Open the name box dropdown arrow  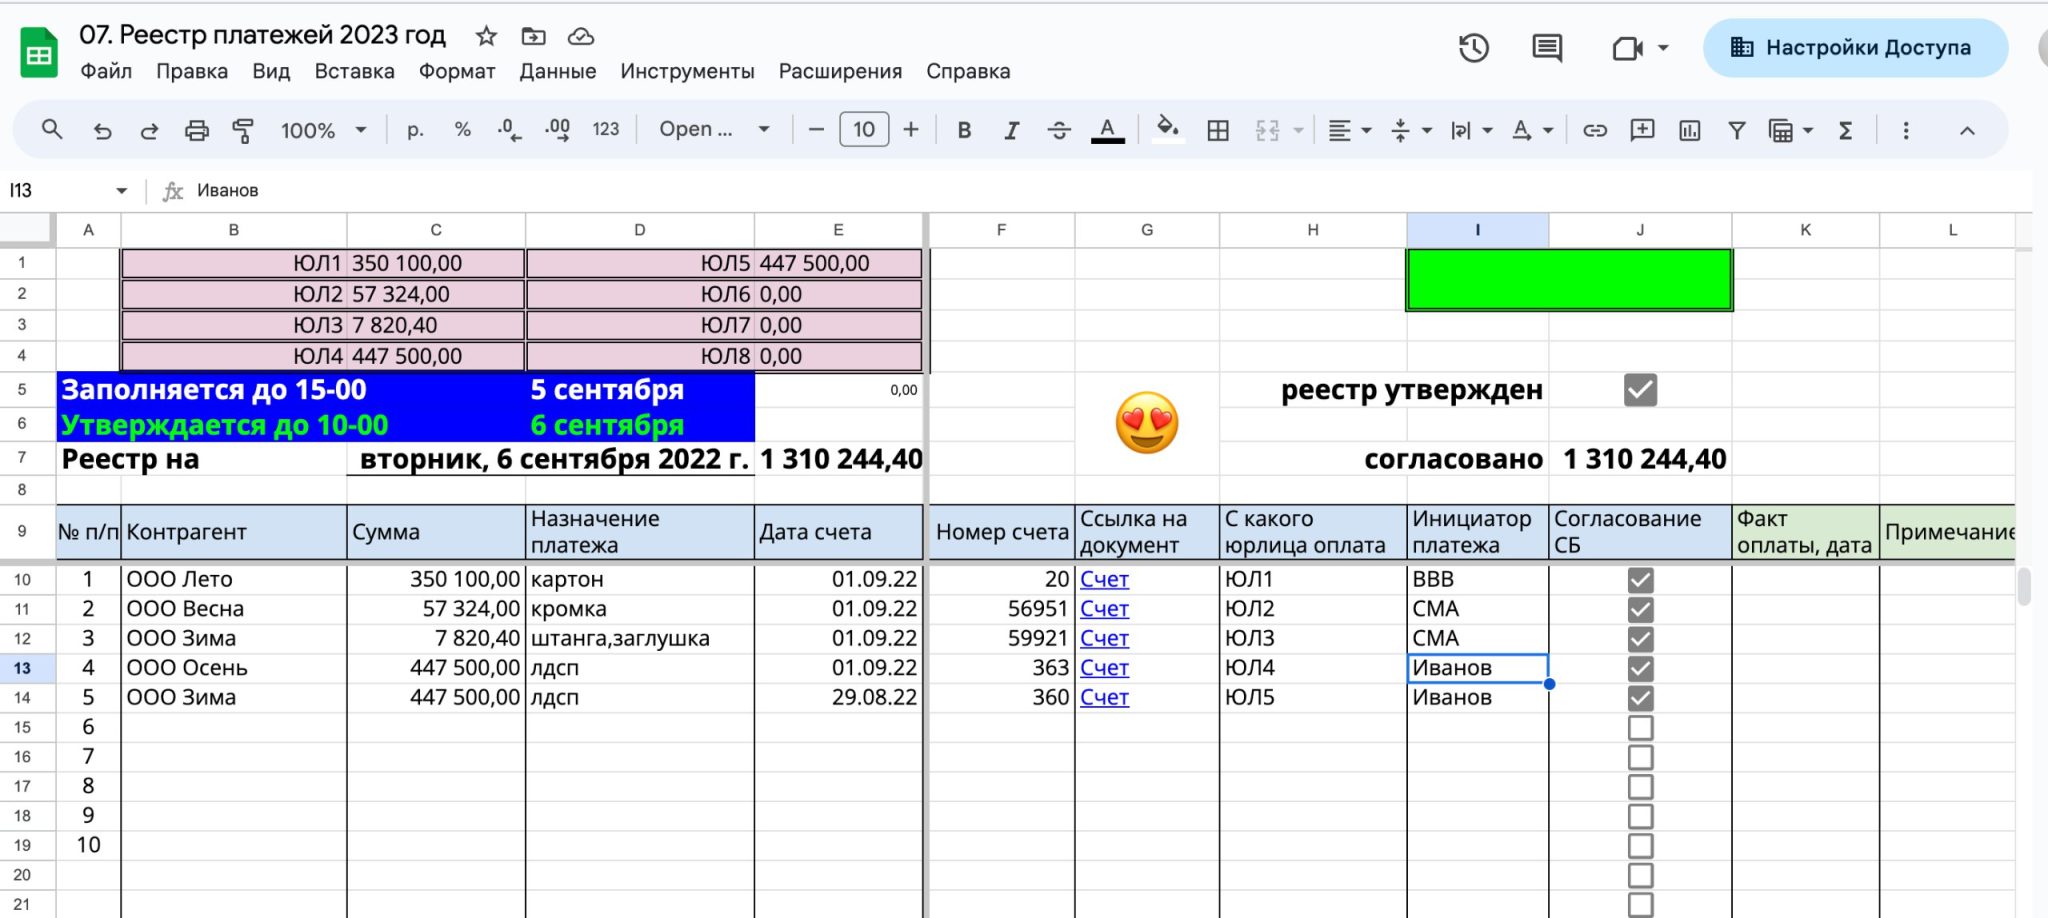pos(122,191)
